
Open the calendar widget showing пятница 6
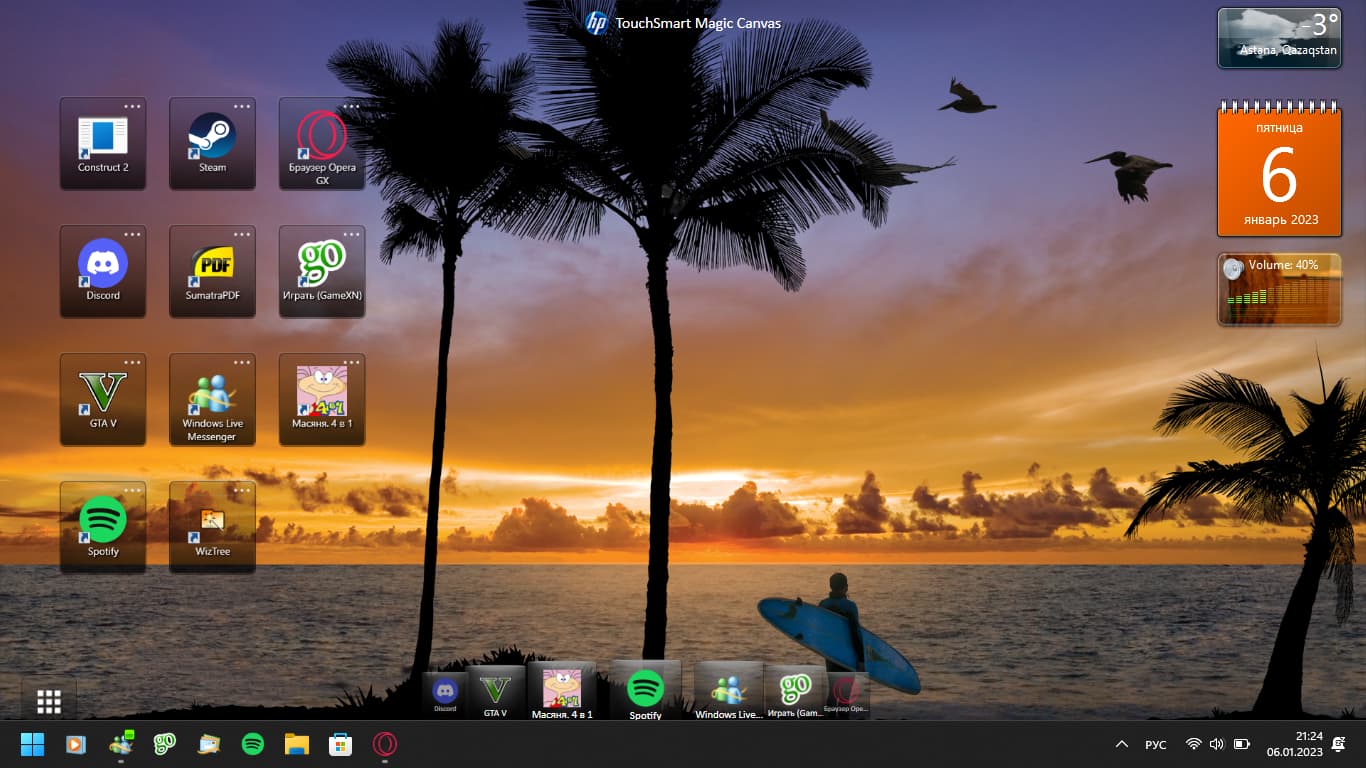click(x=1279, y=170)
